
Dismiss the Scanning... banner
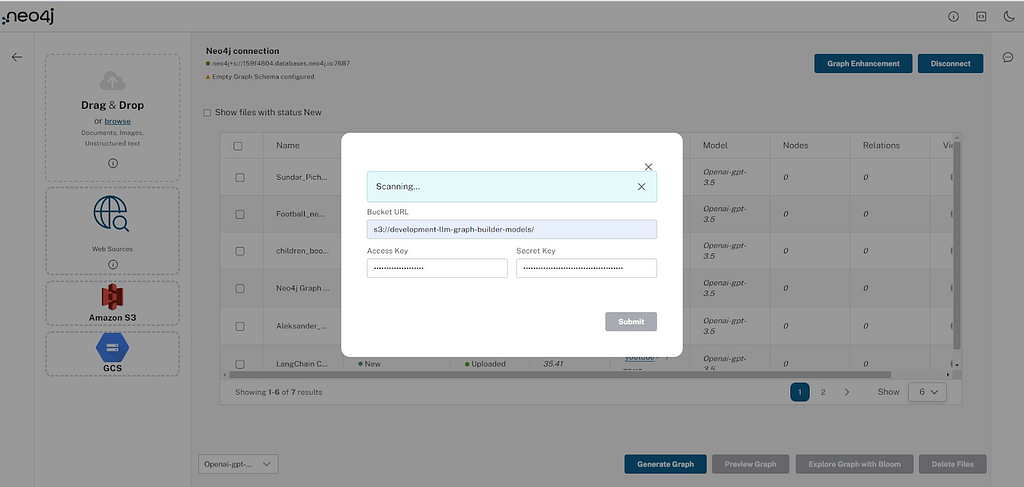[x=641, y=187]
